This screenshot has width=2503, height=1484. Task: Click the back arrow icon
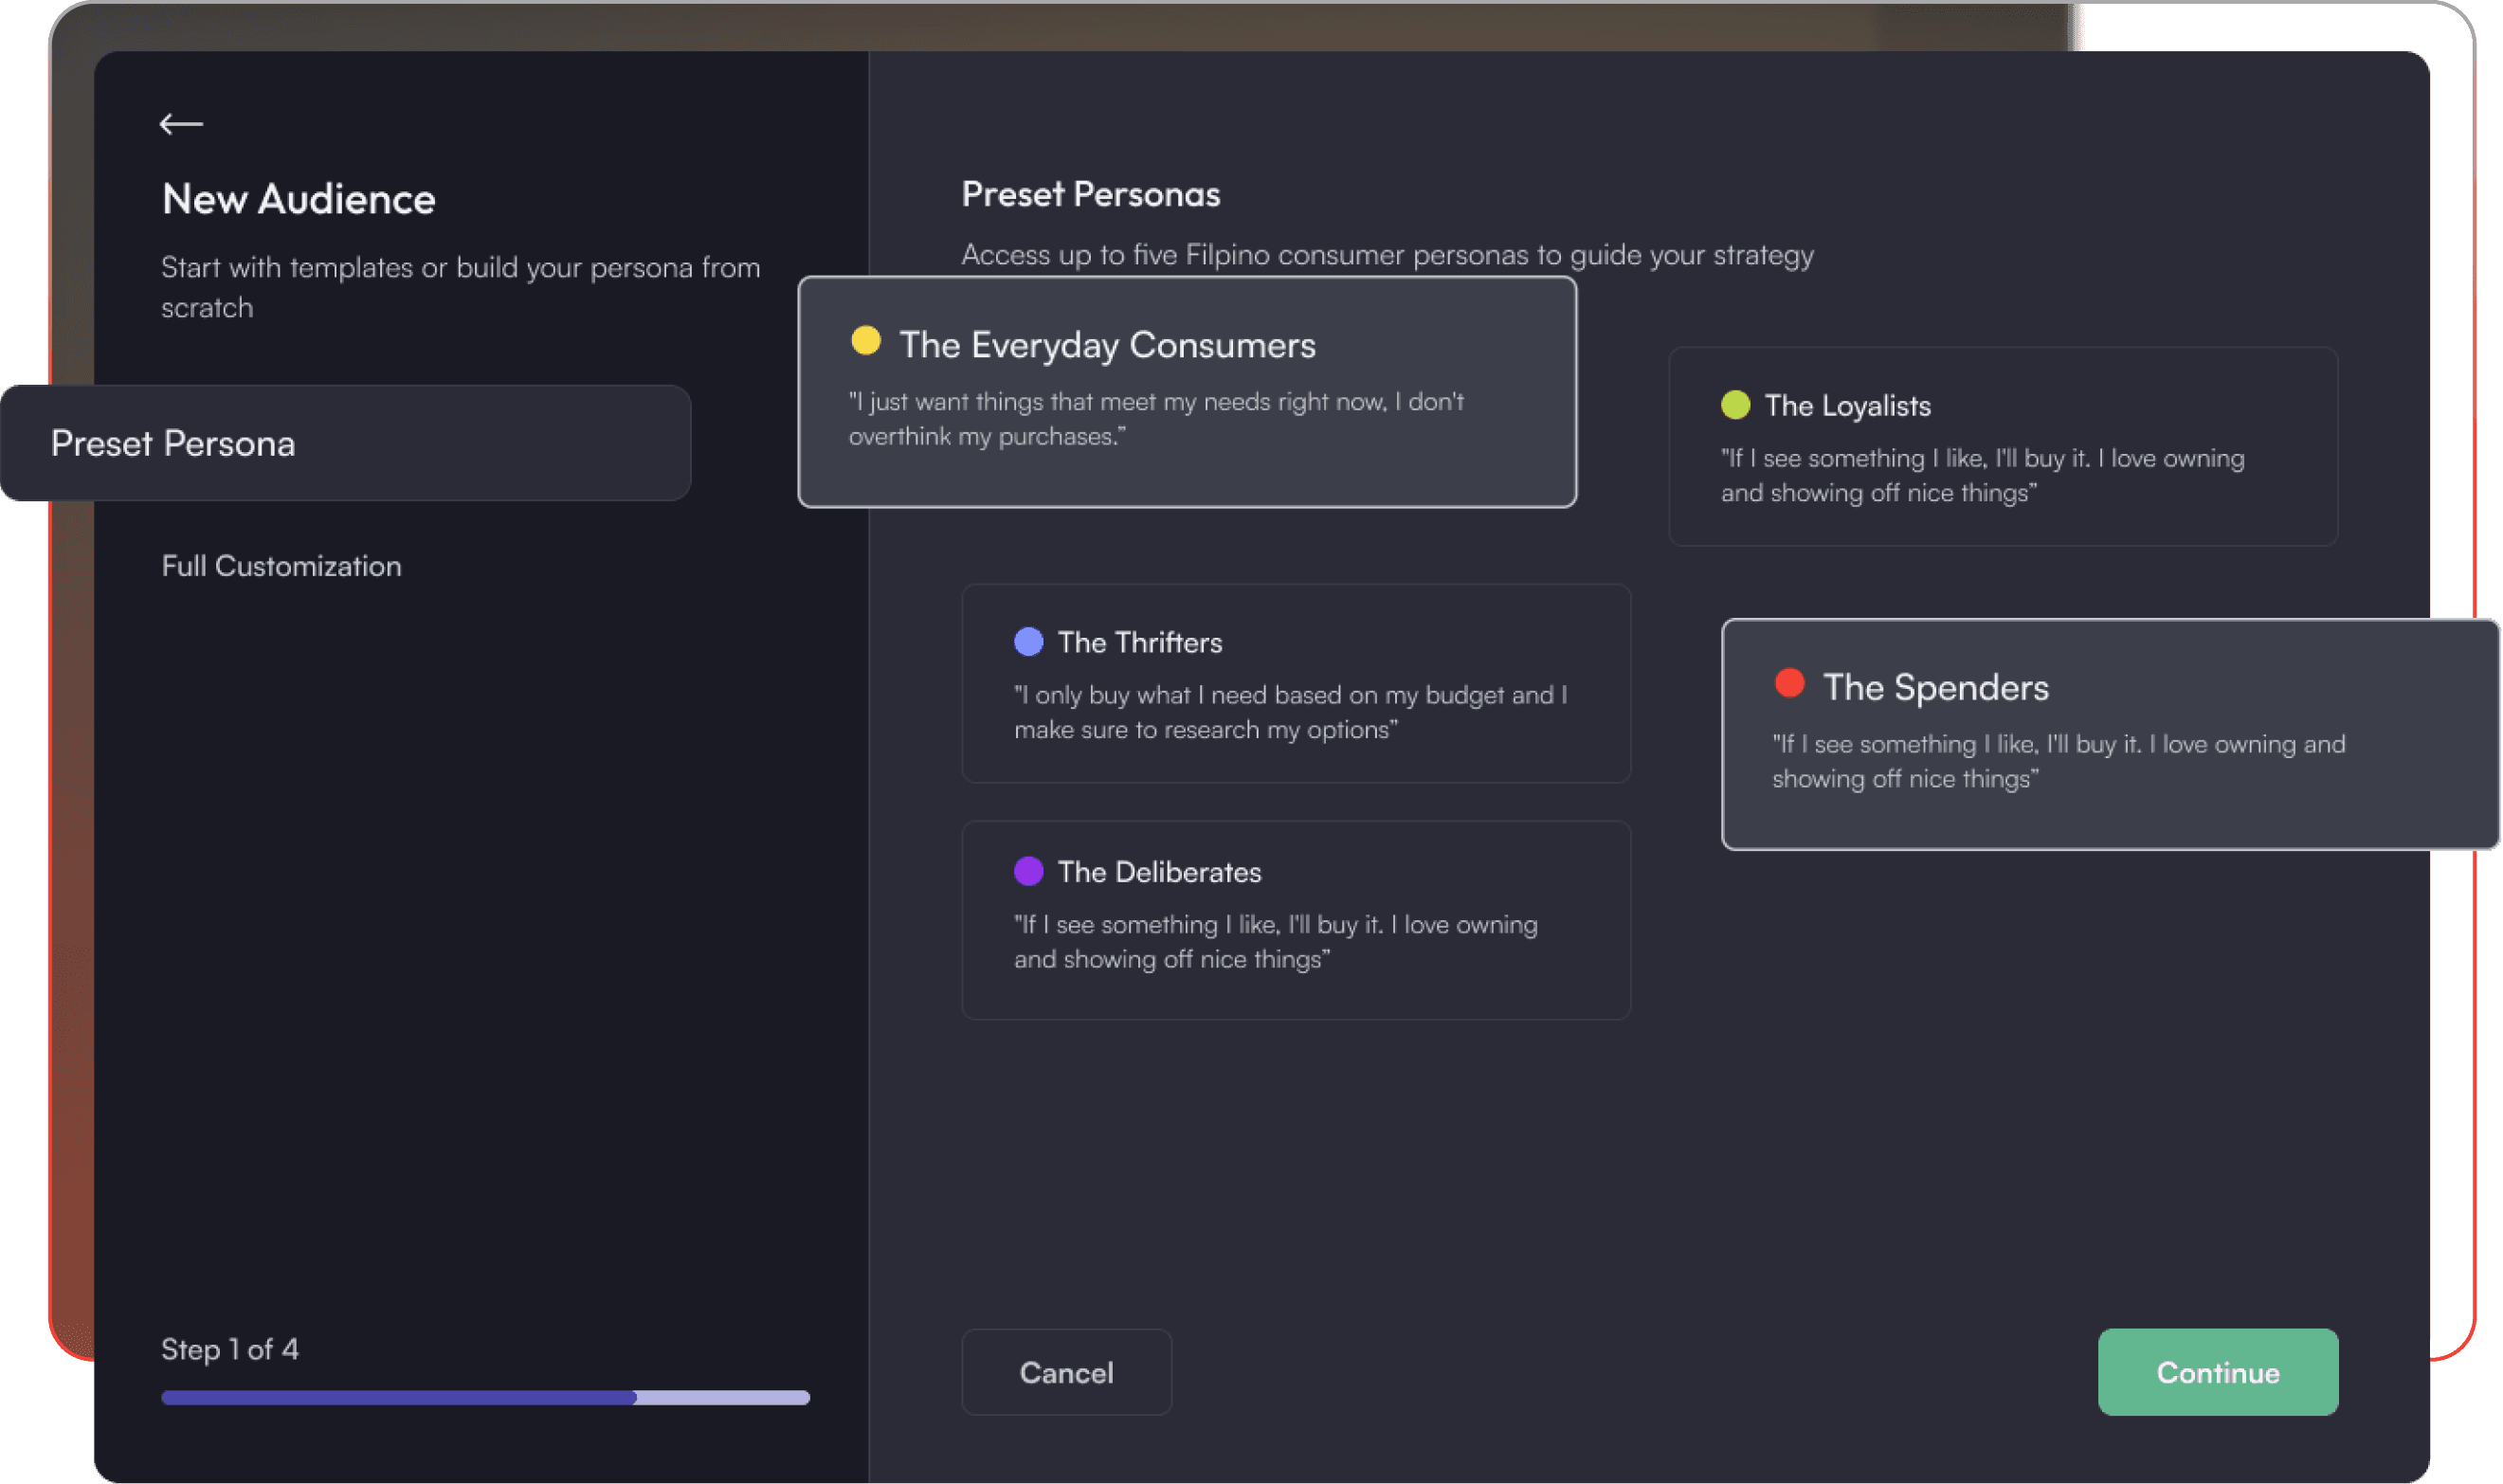coord(181,124)
